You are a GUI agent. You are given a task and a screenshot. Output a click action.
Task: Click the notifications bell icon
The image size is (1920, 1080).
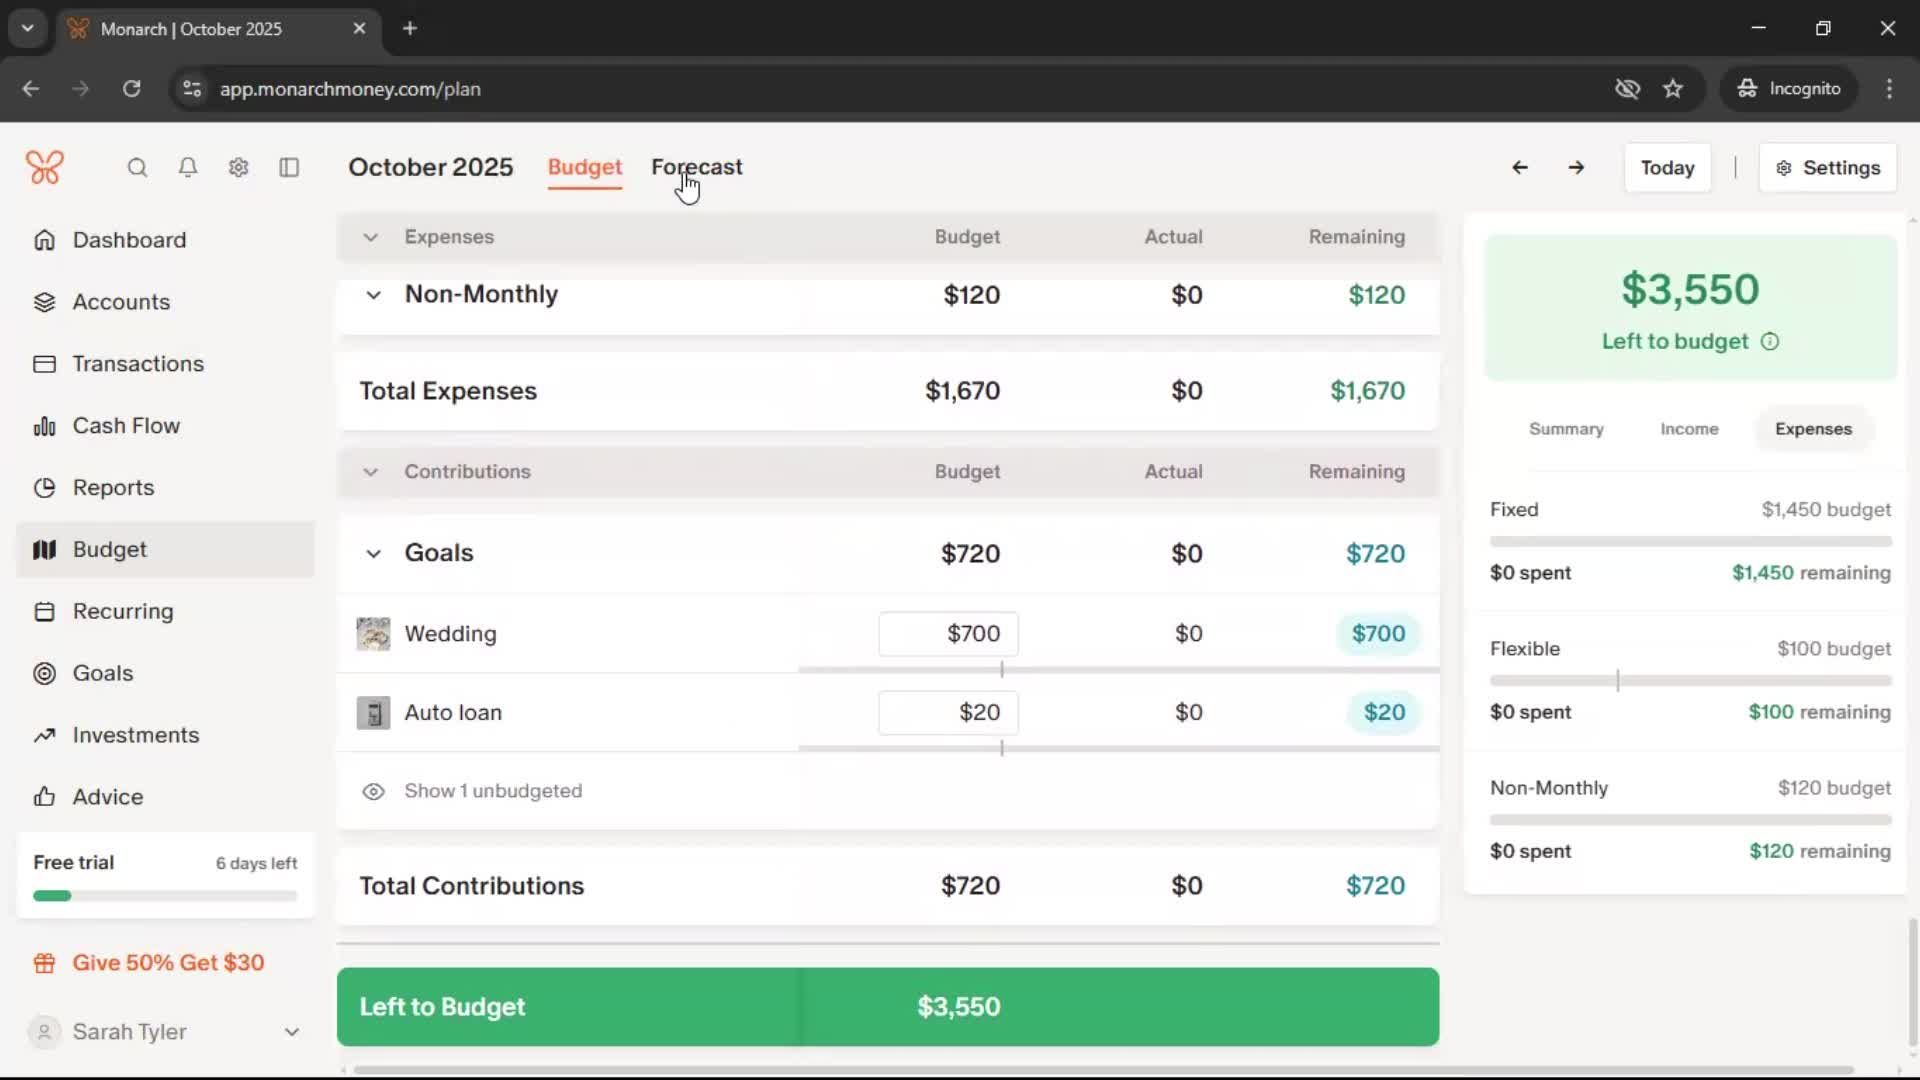188,168
